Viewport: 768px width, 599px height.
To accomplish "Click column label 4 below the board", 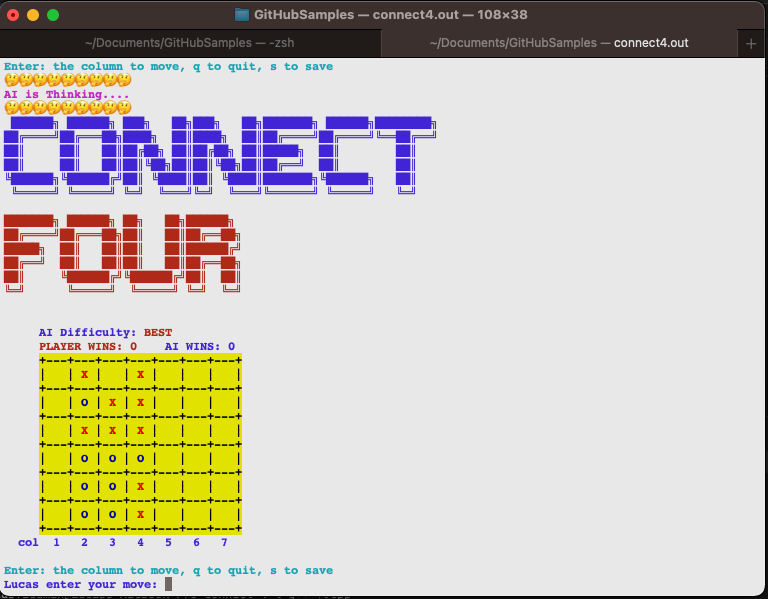I will 141,542.
